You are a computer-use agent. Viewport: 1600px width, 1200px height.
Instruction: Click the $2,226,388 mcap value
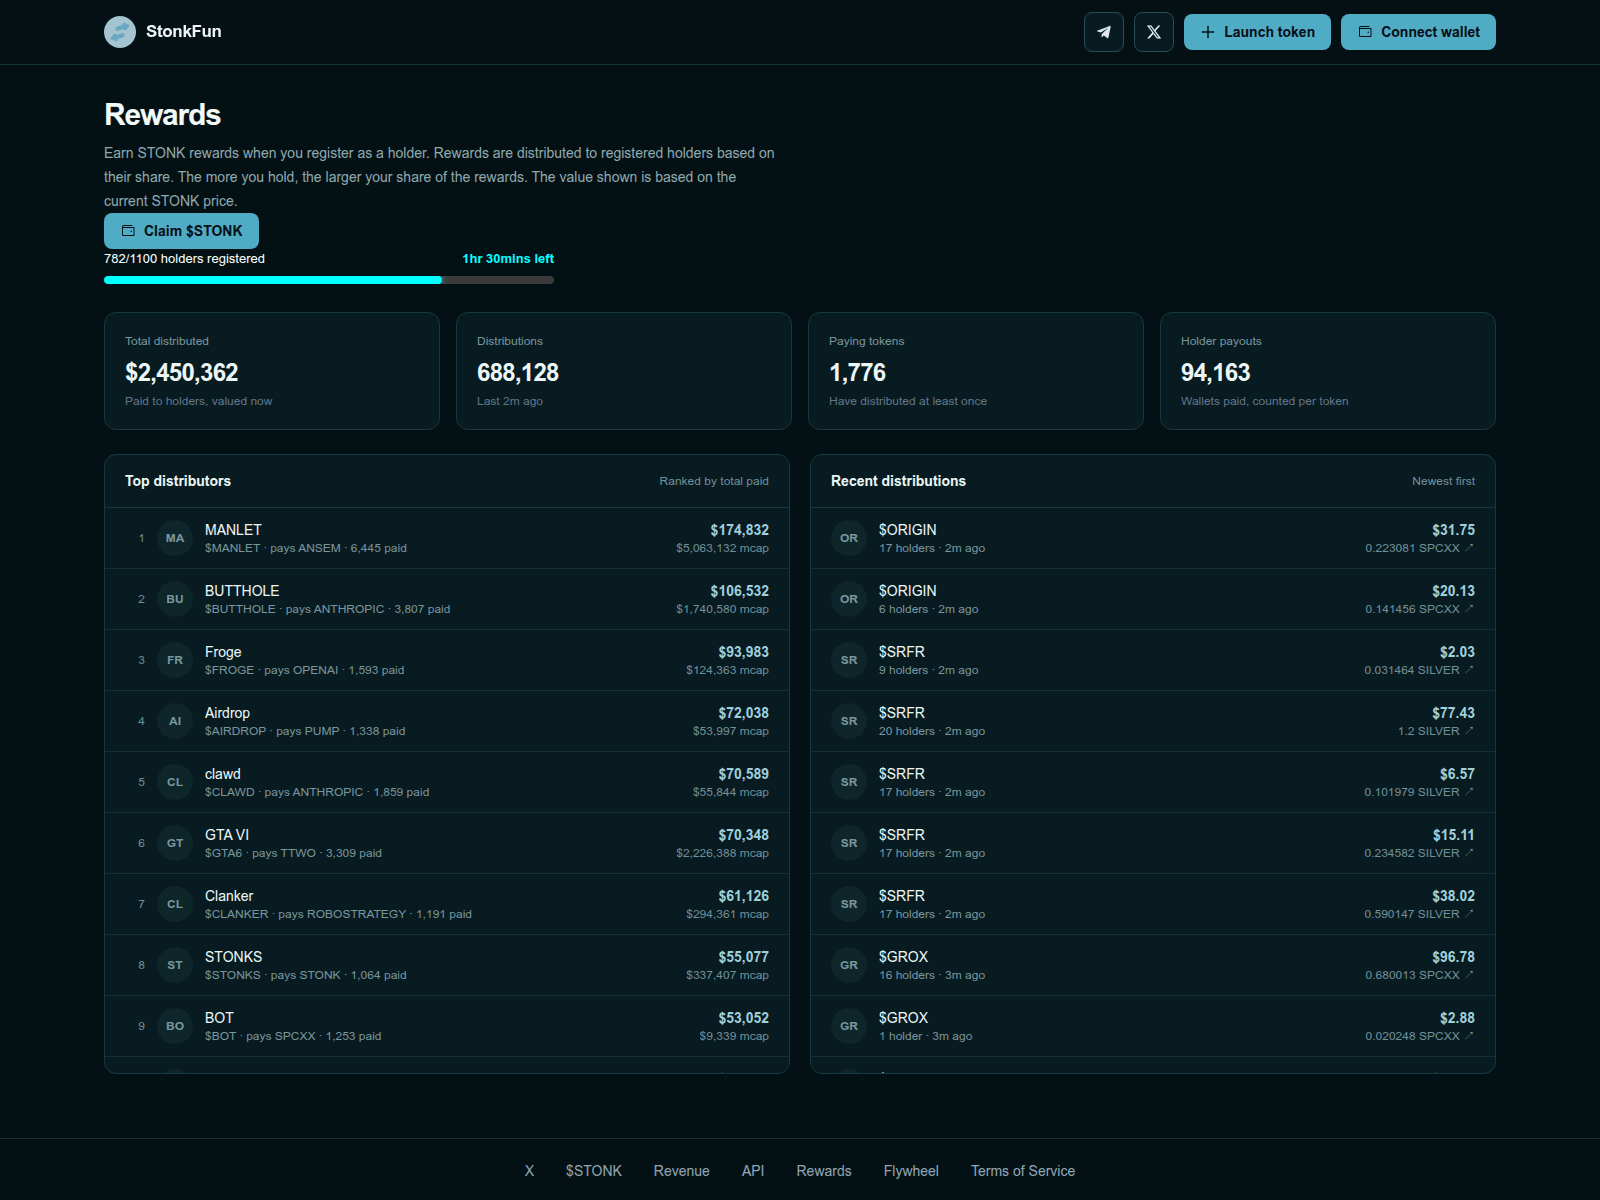[x=722, y=853]
